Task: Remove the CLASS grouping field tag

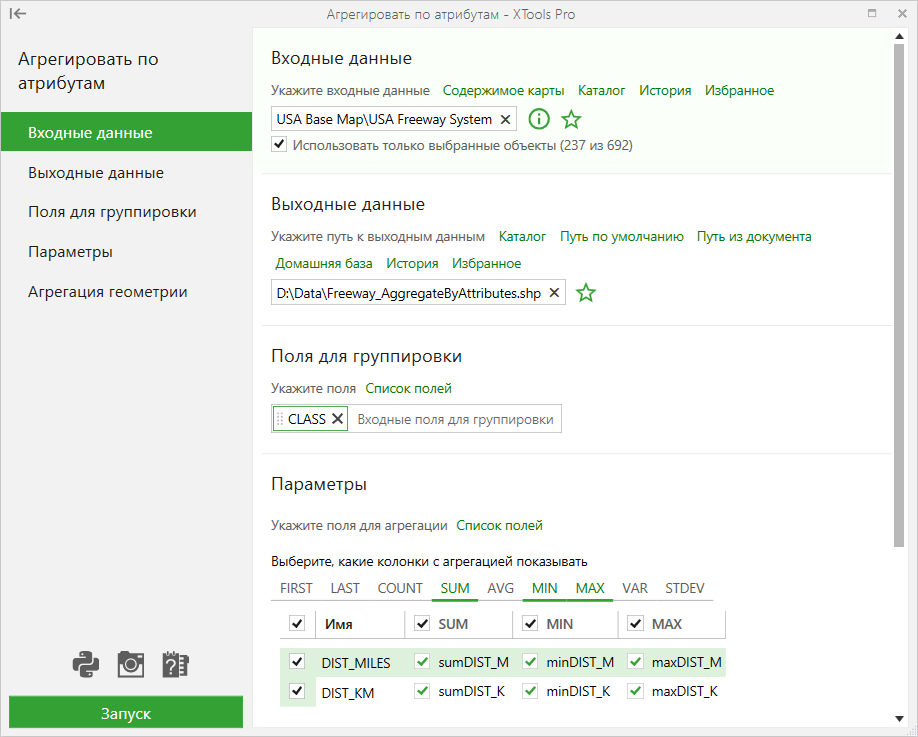Action: point(337,419)
